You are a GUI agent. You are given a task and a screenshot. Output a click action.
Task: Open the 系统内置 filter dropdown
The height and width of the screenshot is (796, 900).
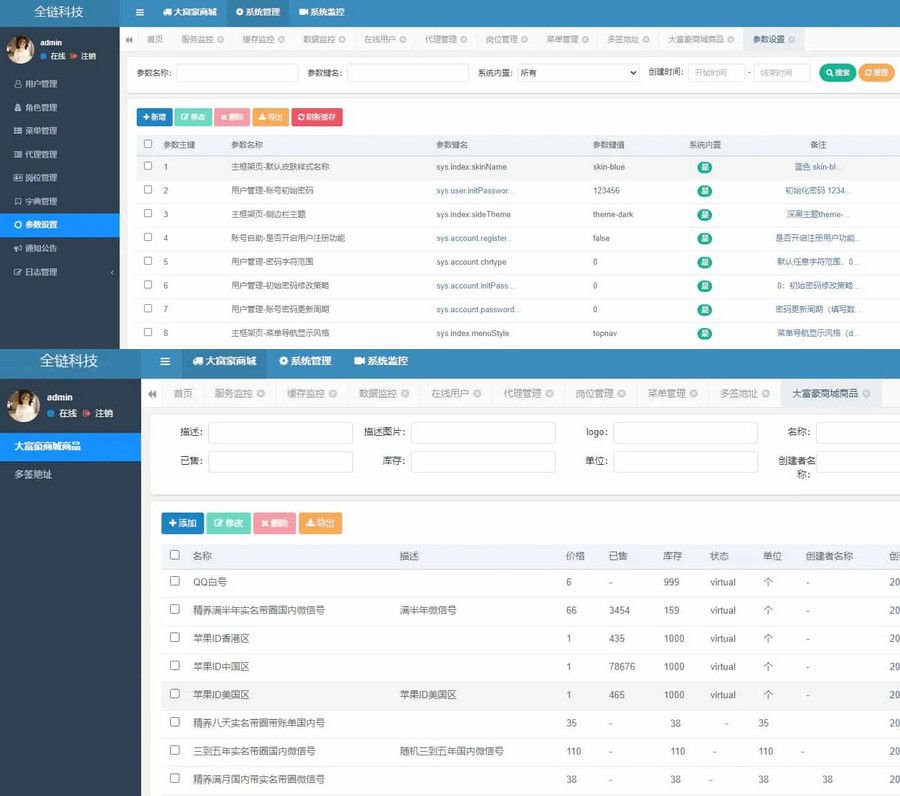coord(580,73)
